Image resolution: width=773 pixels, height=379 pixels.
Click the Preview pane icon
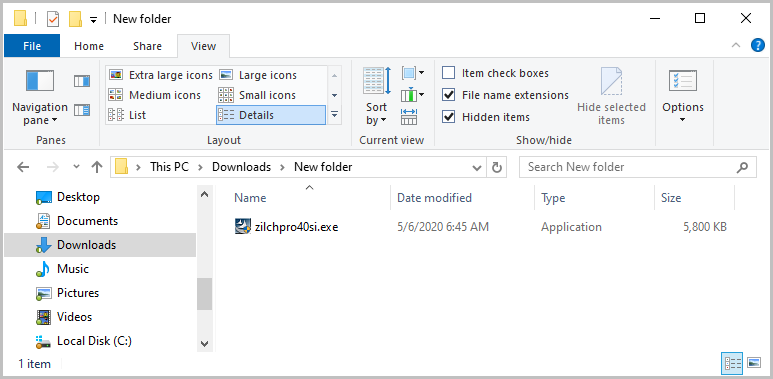pyautogui.click(x=82, y=81)
